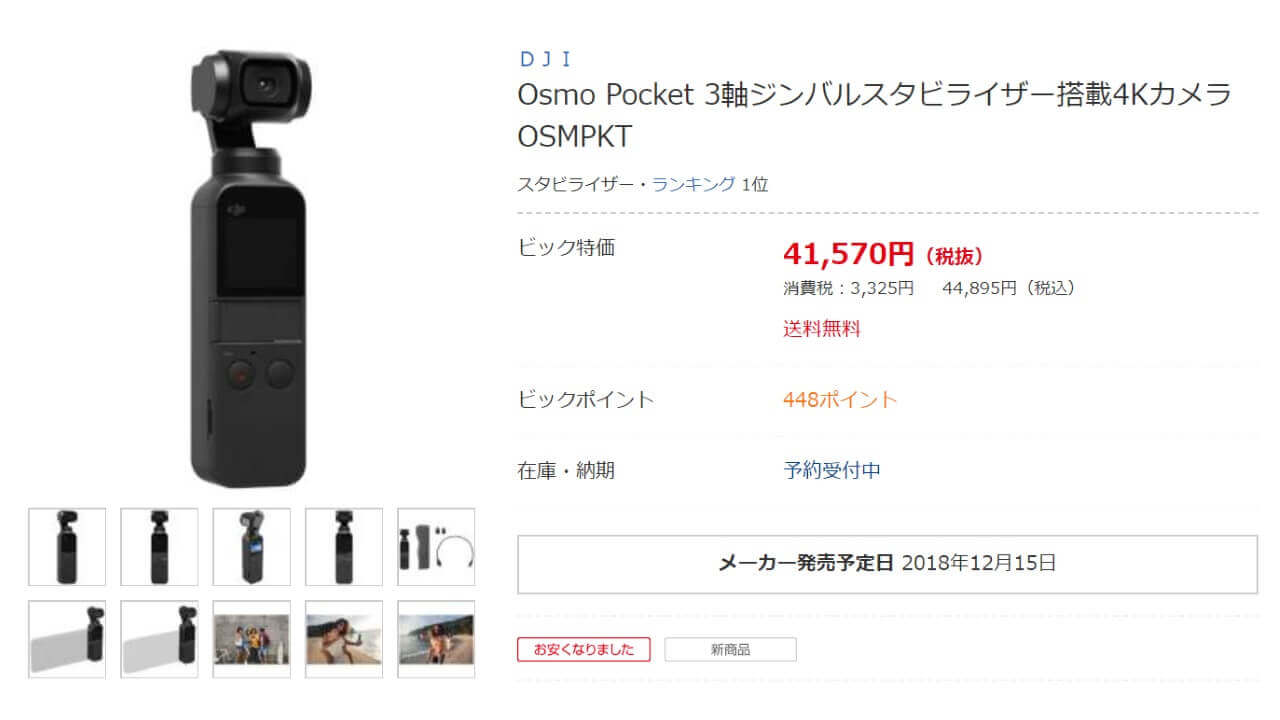Select the thumbnail with blue screen lit
This screenshot has height=720, width=1280.
tap(252, 546)
